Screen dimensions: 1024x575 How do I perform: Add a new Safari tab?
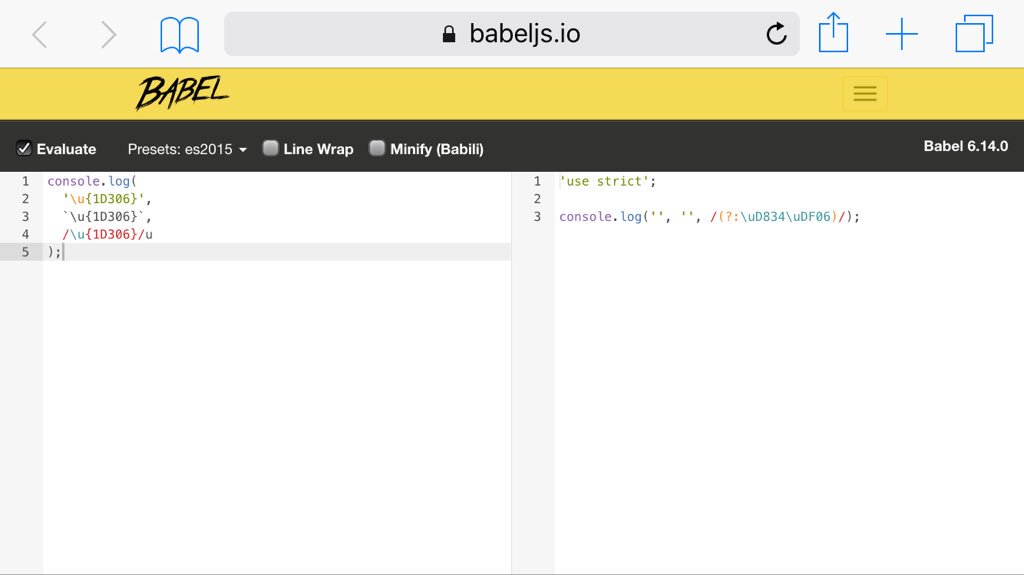[902, 34]
